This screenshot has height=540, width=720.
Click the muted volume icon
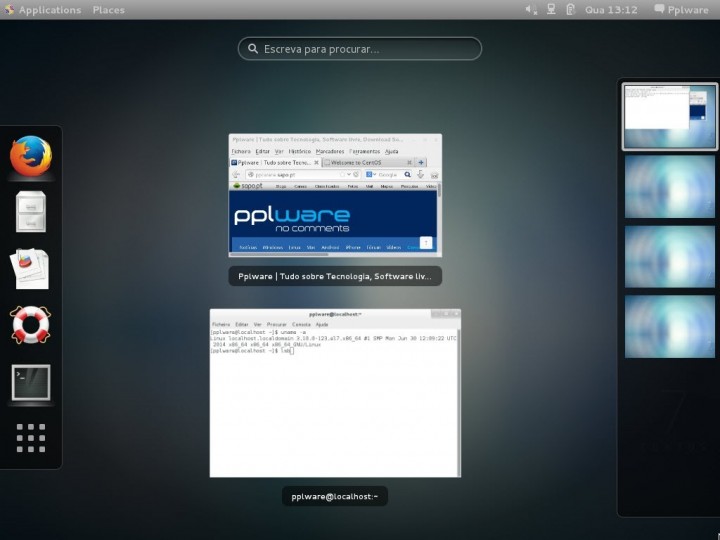point(531,10)
